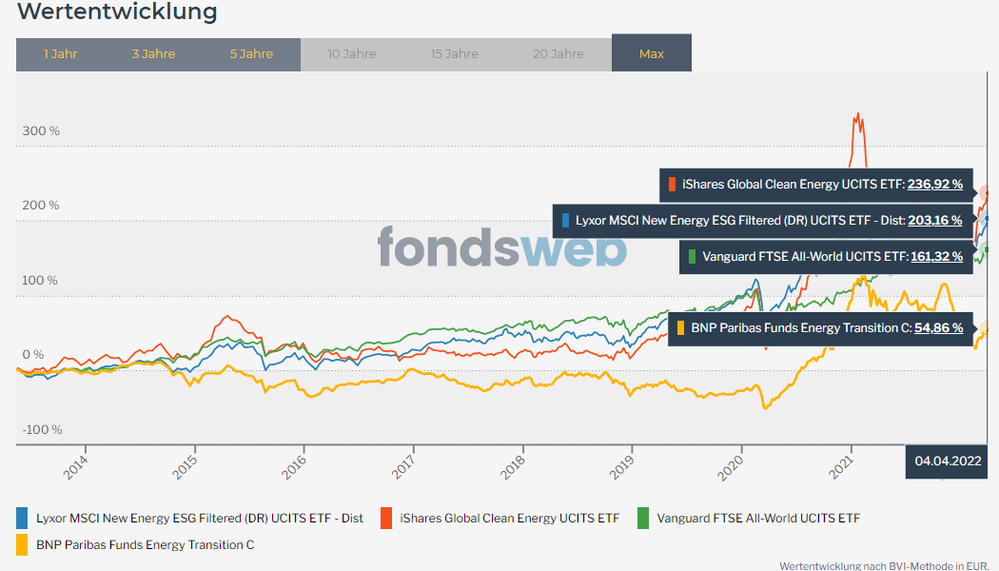Click the Lyxor 203,16 % tooltip value
The height and width of the screenshot is (571, 999).
click(x=935, y=220)
